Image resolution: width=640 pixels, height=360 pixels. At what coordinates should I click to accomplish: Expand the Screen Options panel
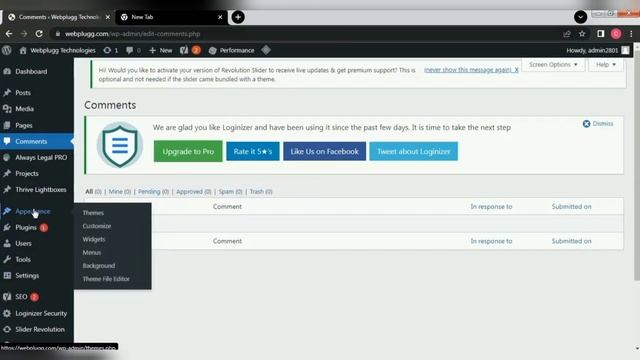click(553, 64)
